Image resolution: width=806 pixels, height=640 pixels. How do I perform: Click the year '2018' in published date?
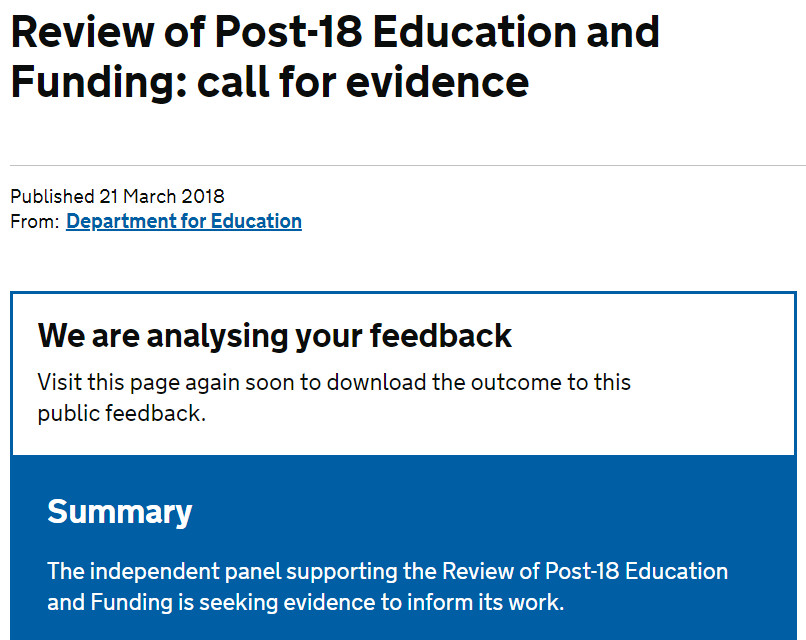coord(203,196)
